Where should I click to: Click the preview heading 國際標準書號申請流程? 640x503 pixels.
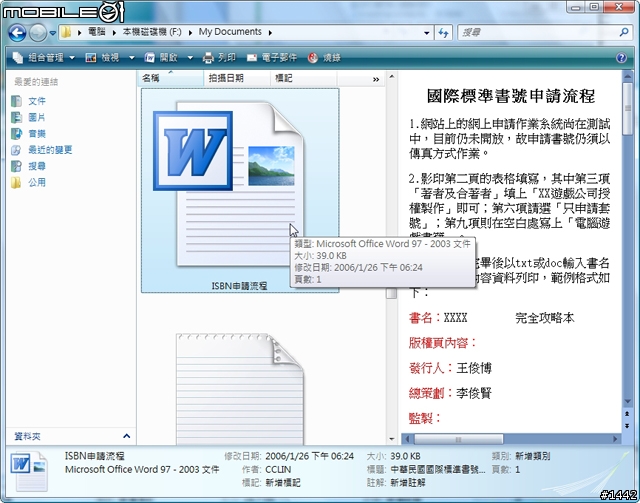[x=511, y=96]
